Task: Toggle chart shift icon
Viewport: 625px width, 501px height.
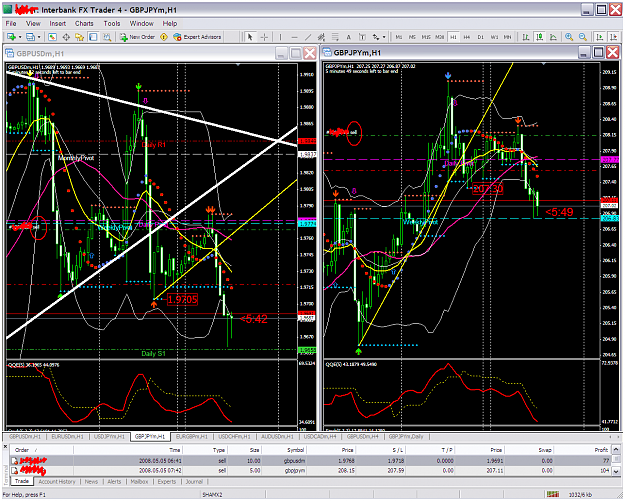Action: click(613, 37)
